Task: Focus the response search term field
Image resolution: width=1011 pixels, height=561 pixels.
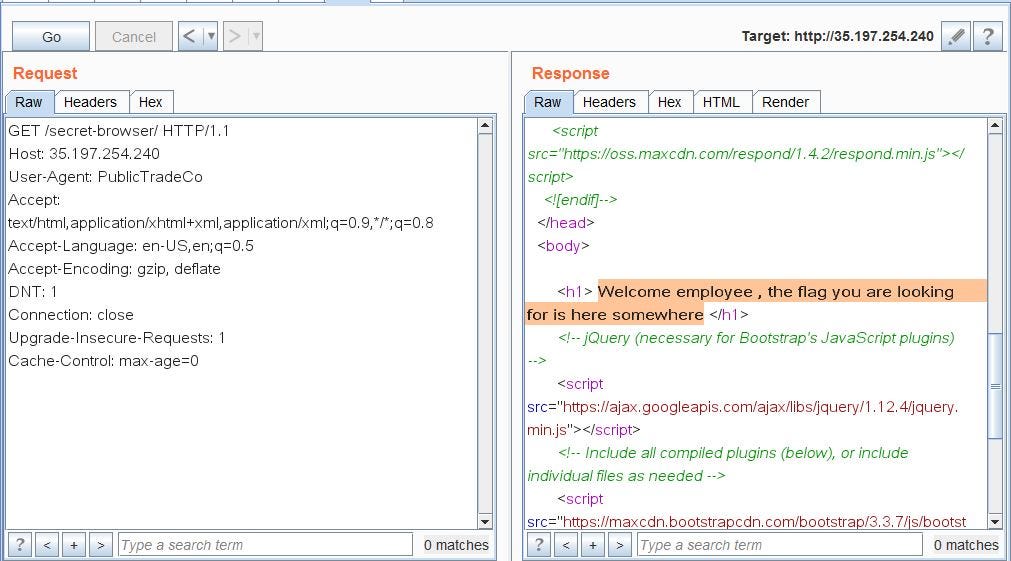Action: (x=780, y=545)
